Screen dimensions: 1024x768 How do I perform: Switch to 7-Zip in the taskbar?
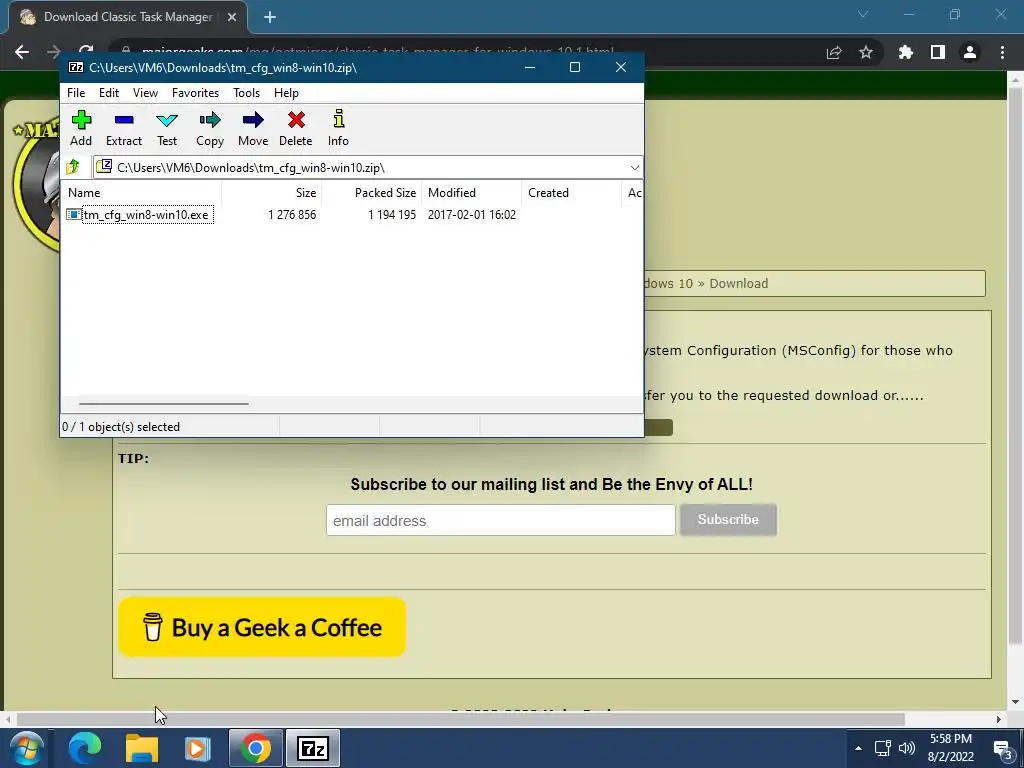[x=313, y=748]
